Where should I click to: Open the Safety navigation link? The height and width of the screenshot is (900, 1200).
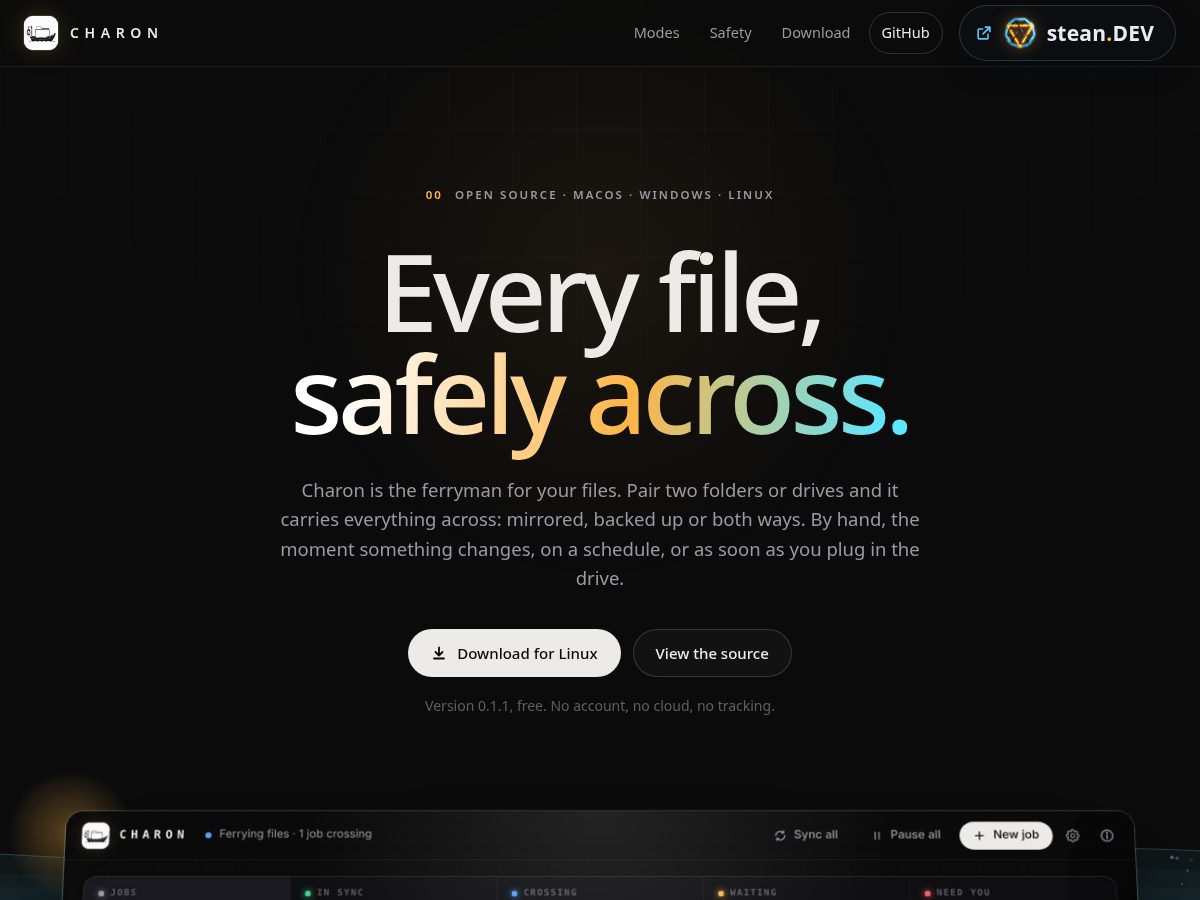click(730, 33)
